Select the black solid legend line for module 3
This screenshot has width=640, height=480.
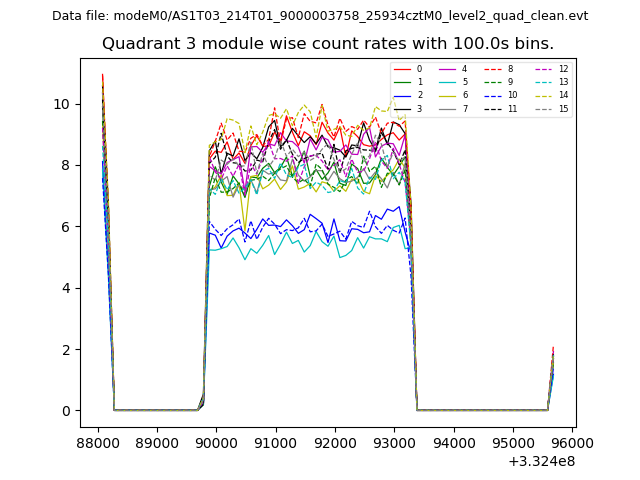pos(402,108)
